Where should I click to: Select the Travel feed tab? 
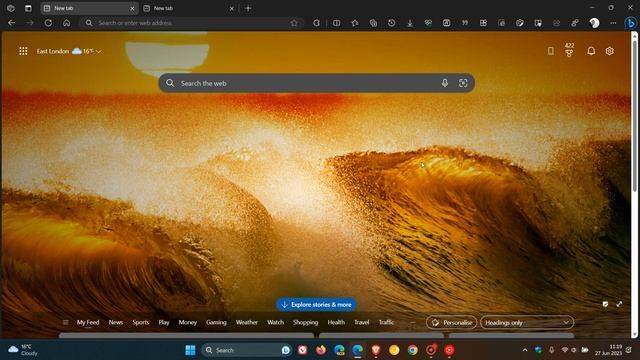point(361,322)
